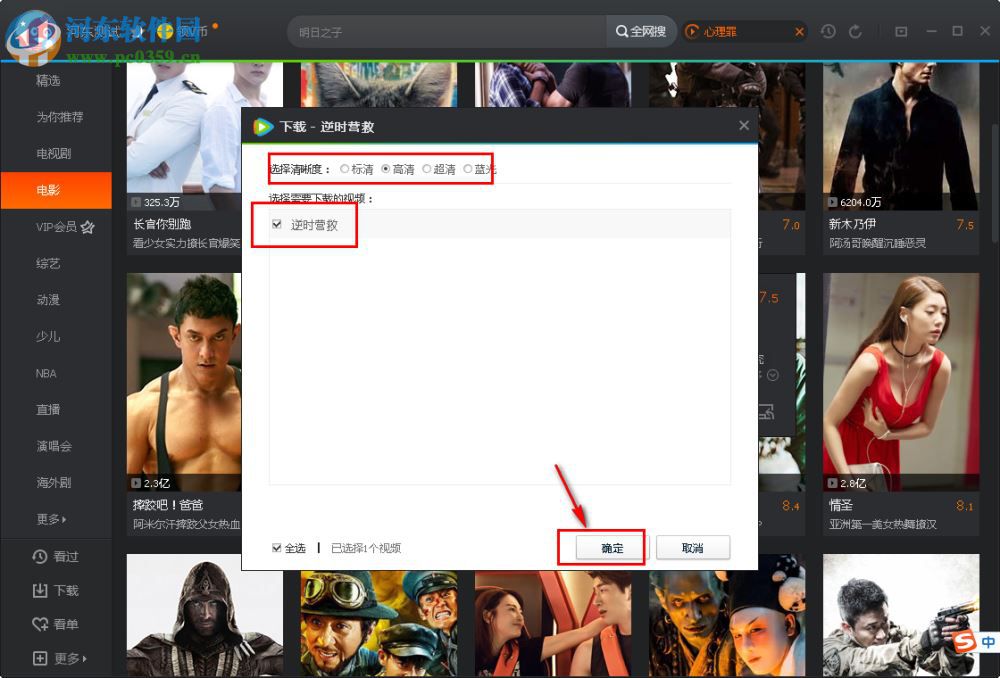This screenshot has height=678, width=1000.
Task: Open the mini window mode icon
Action: click(901, 31)
